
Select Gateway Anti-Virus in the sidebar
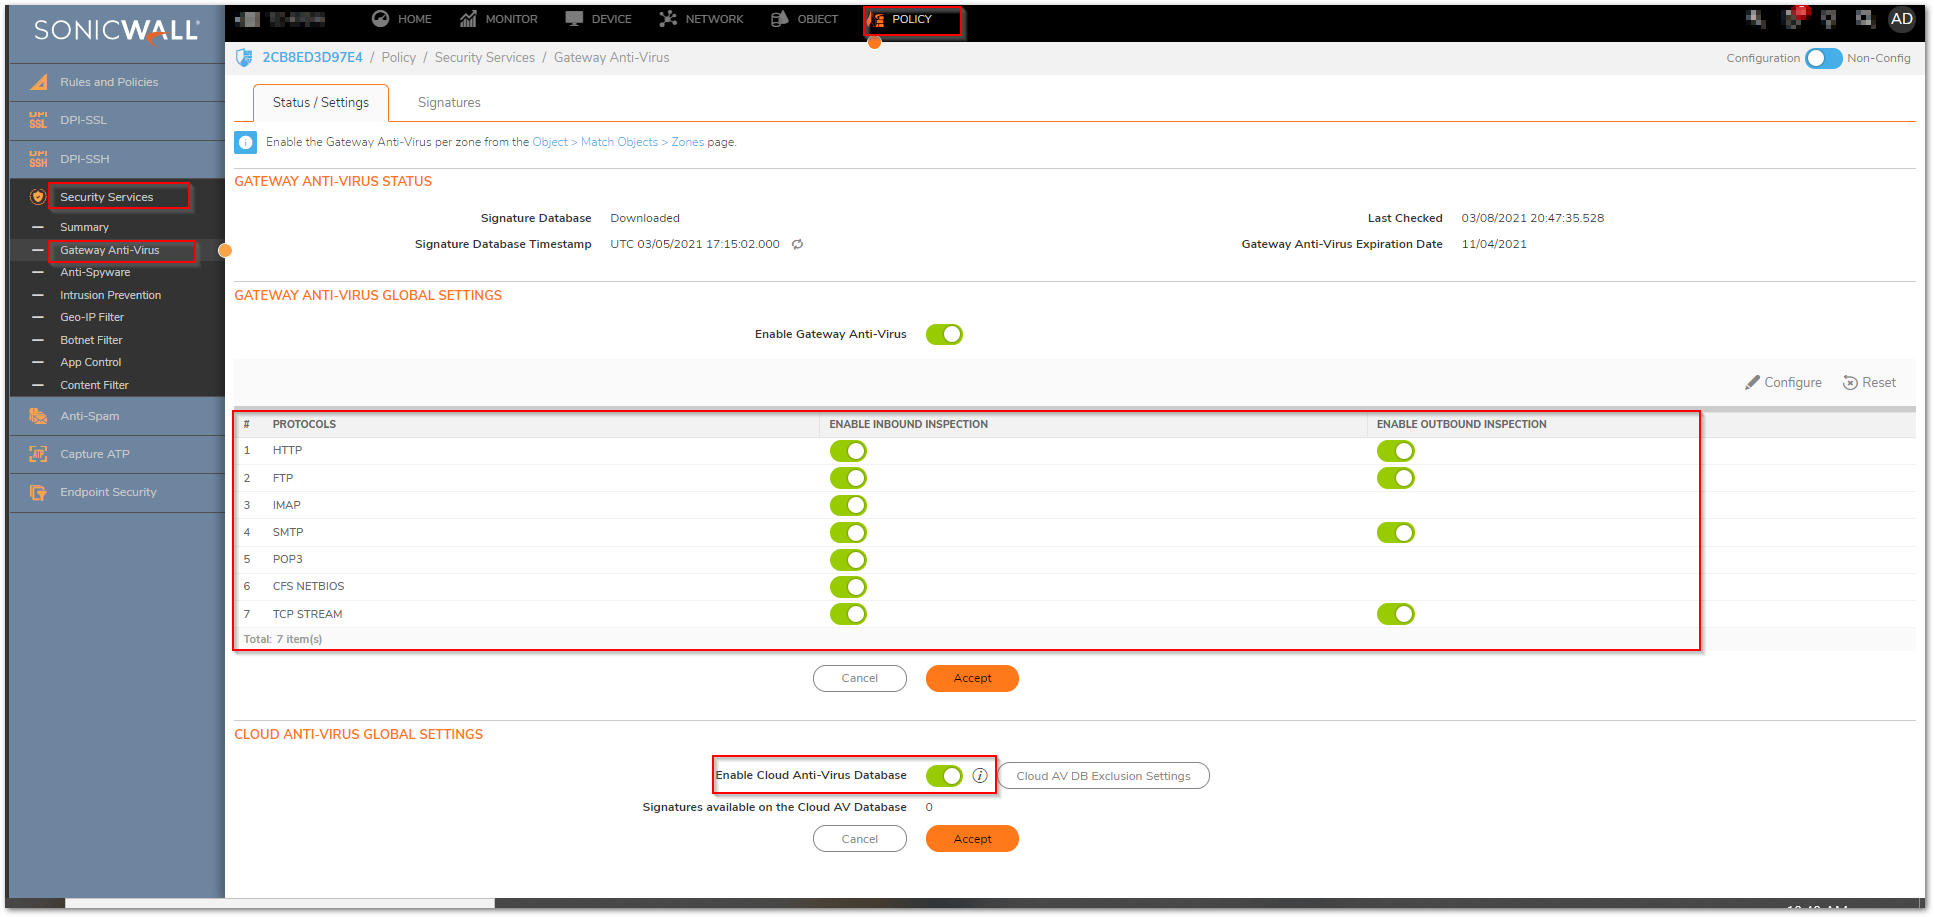tap(110, 250)
